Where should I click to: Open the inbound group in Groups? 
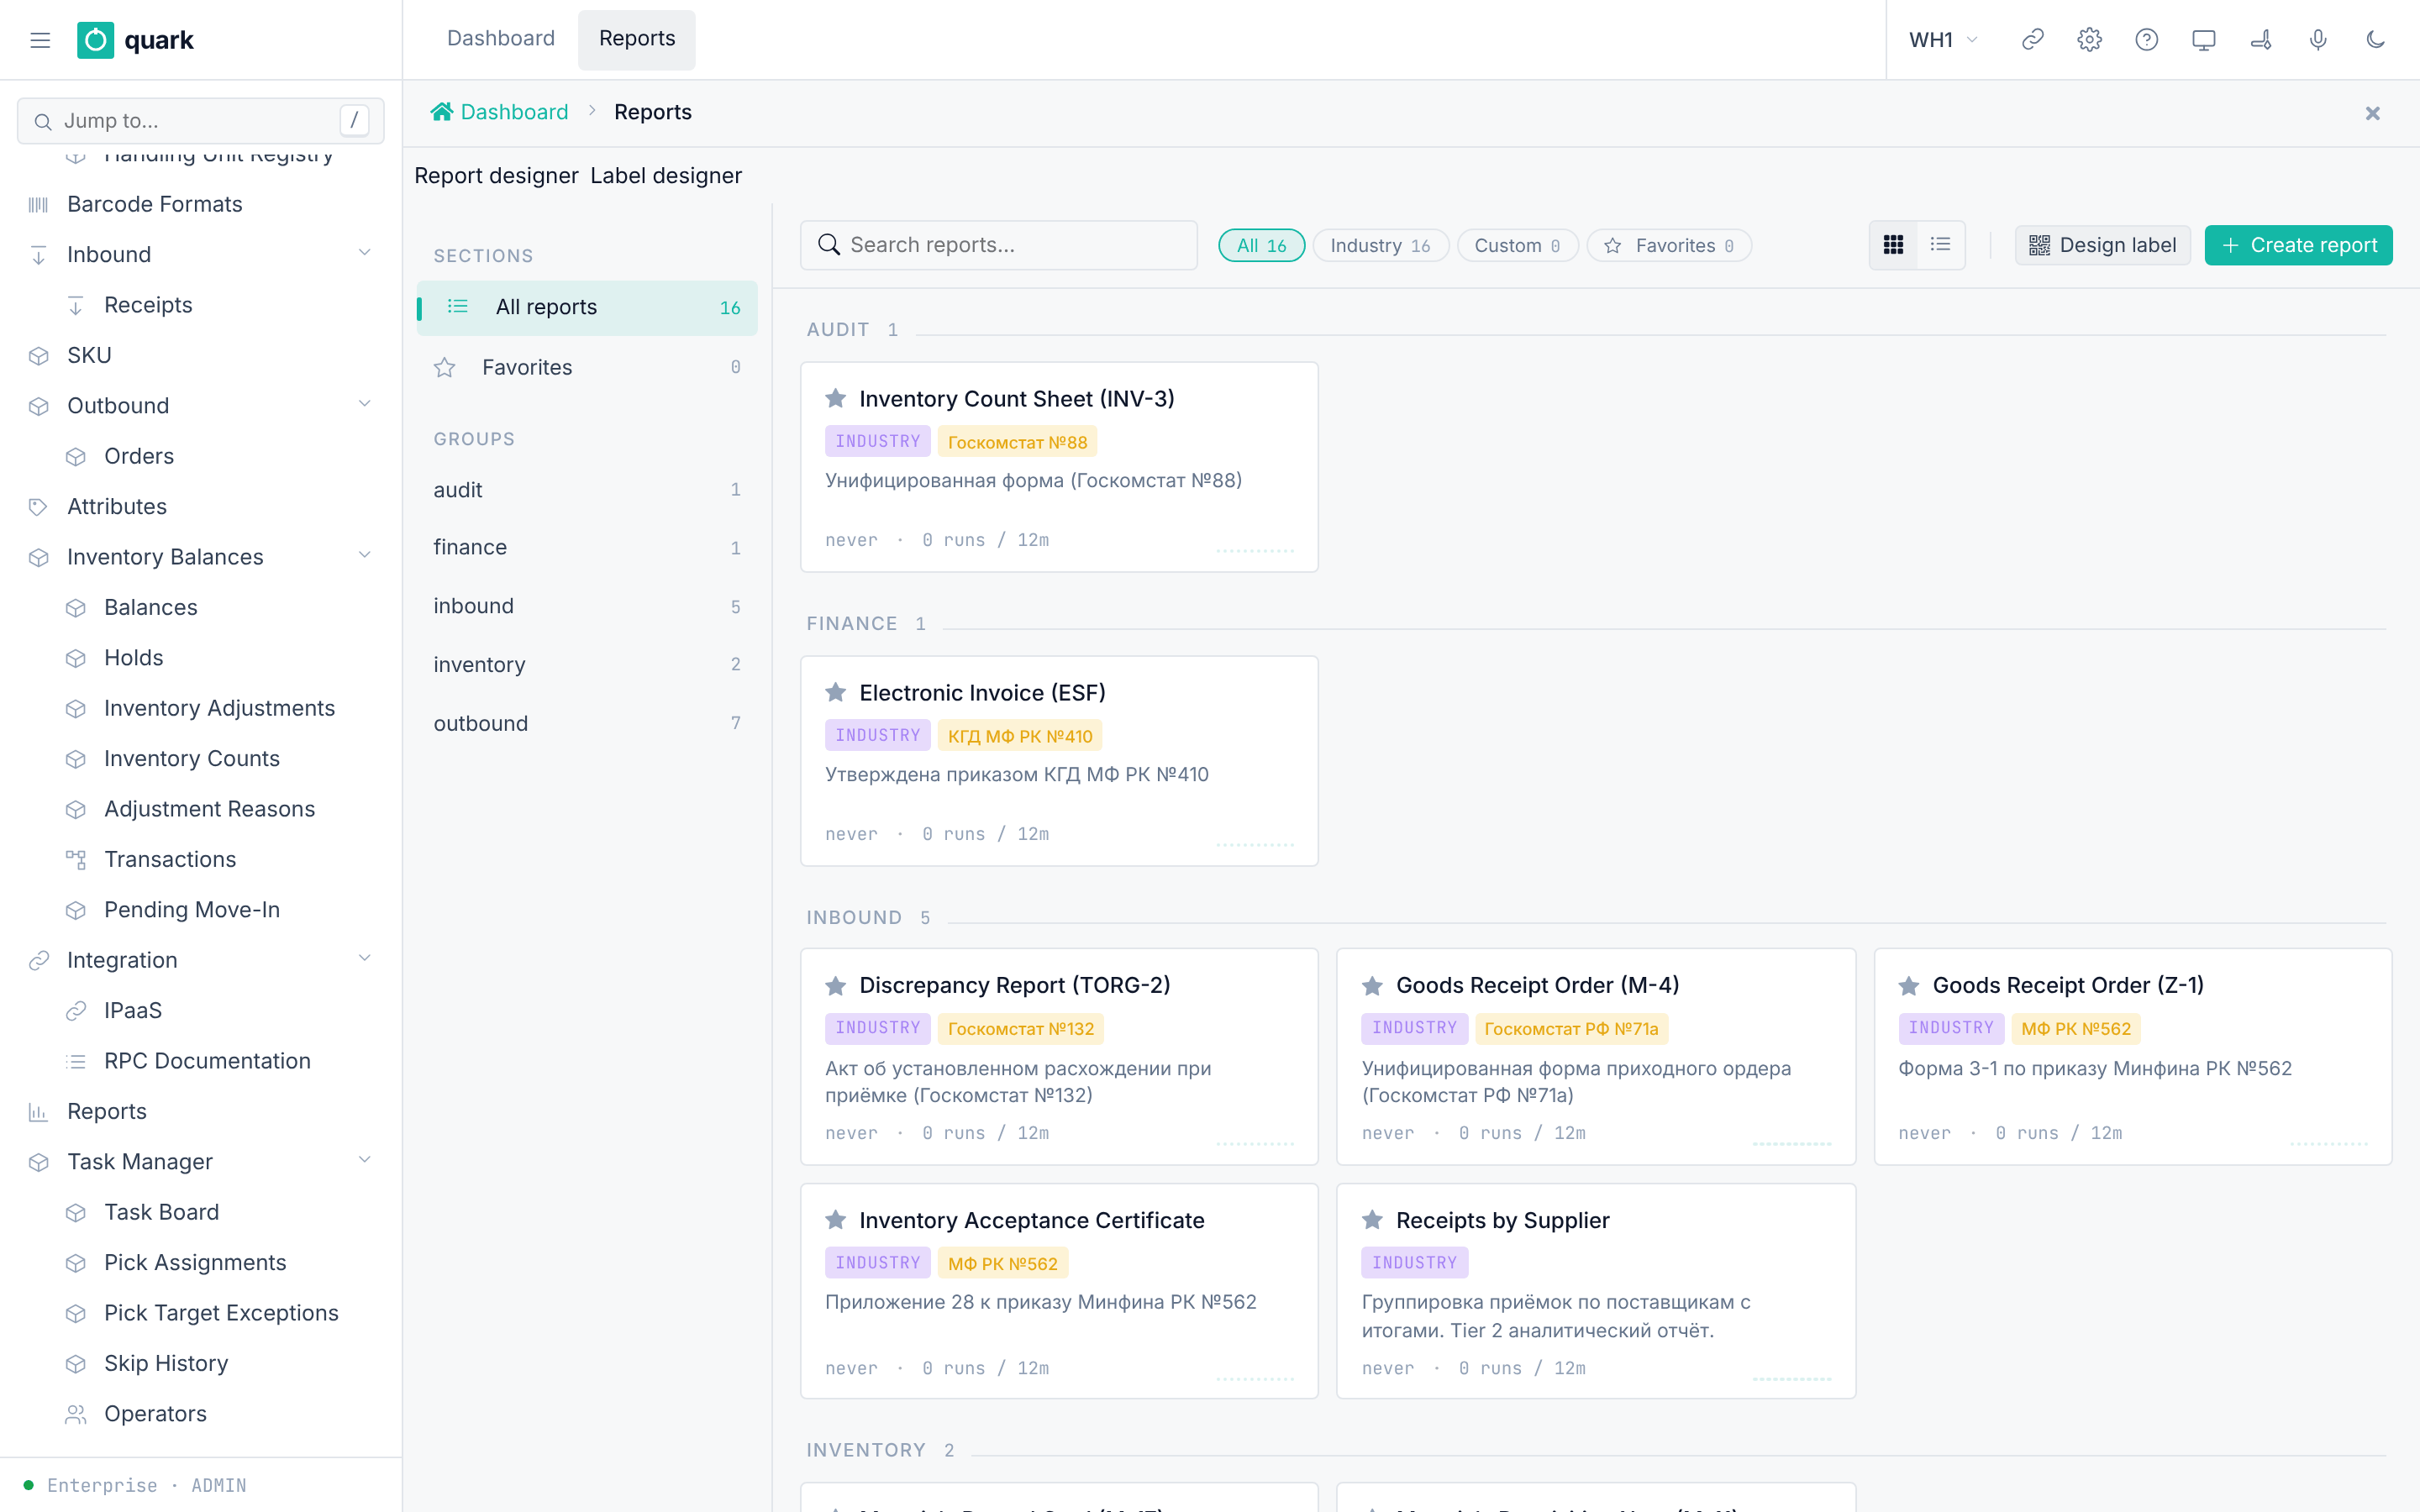586,606
